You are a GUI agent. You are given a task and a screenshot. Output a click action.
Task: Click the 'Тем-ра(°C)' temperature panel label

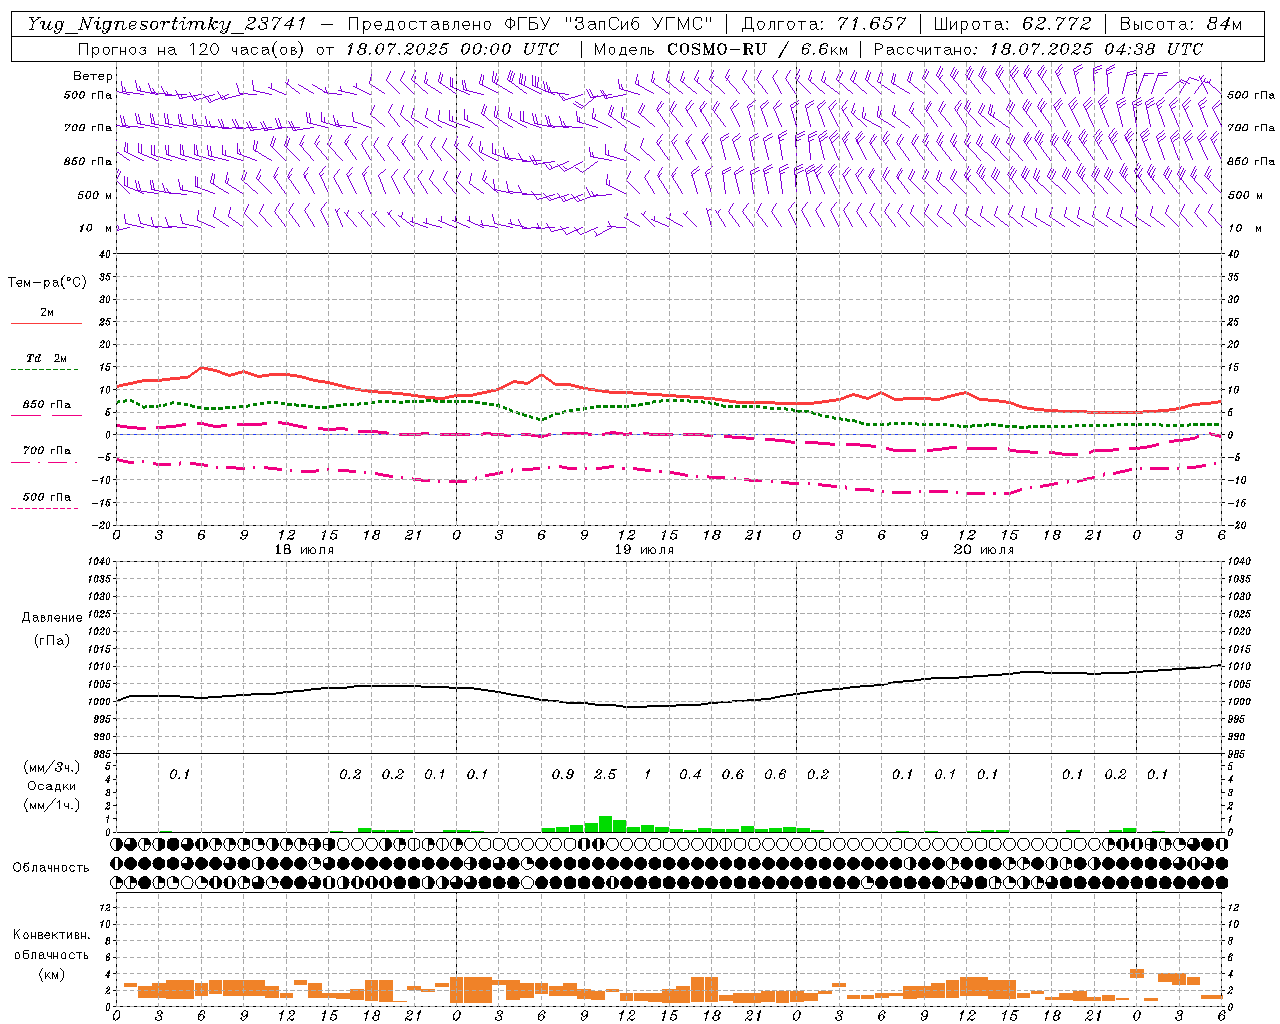pyautogui.click(x=47, y=283)
